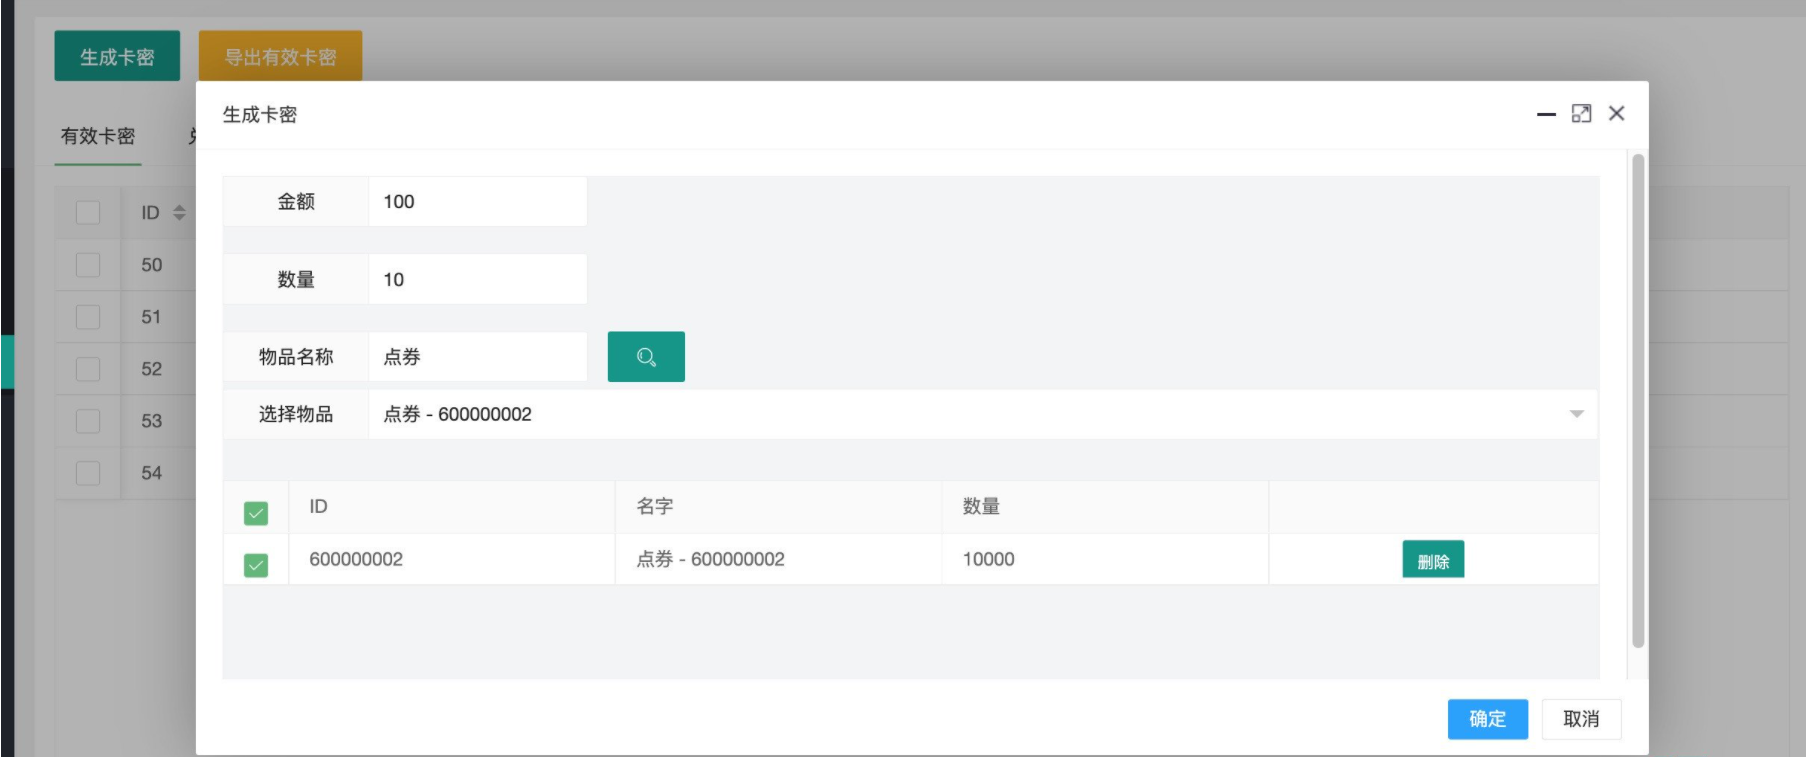Click the dropdown arrow in 选择物品 field
Image resolution: width=1806 pixels, height=757 pixels.
point(1576,414)
